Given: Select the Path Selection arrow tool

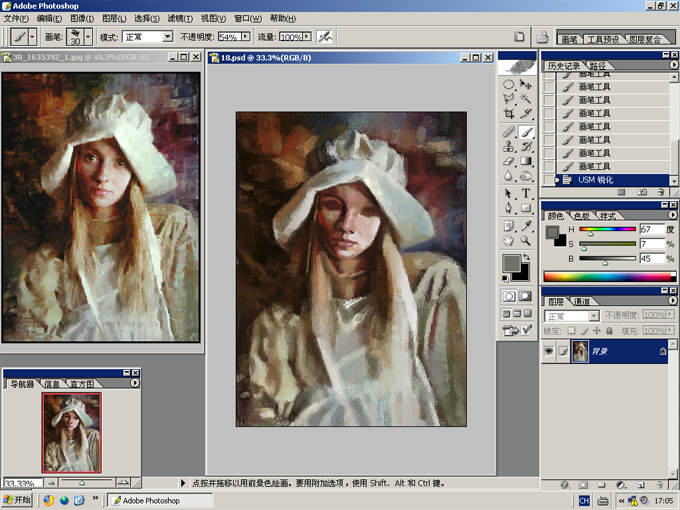Looking at the screenshot, I should click(509, 193).
